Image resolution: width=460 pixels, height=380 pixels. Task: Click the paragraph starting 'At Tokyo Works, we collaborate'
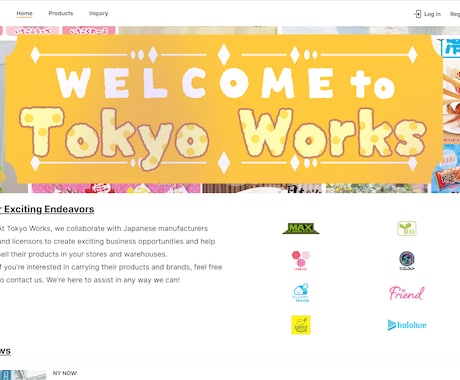coord(111,254)
